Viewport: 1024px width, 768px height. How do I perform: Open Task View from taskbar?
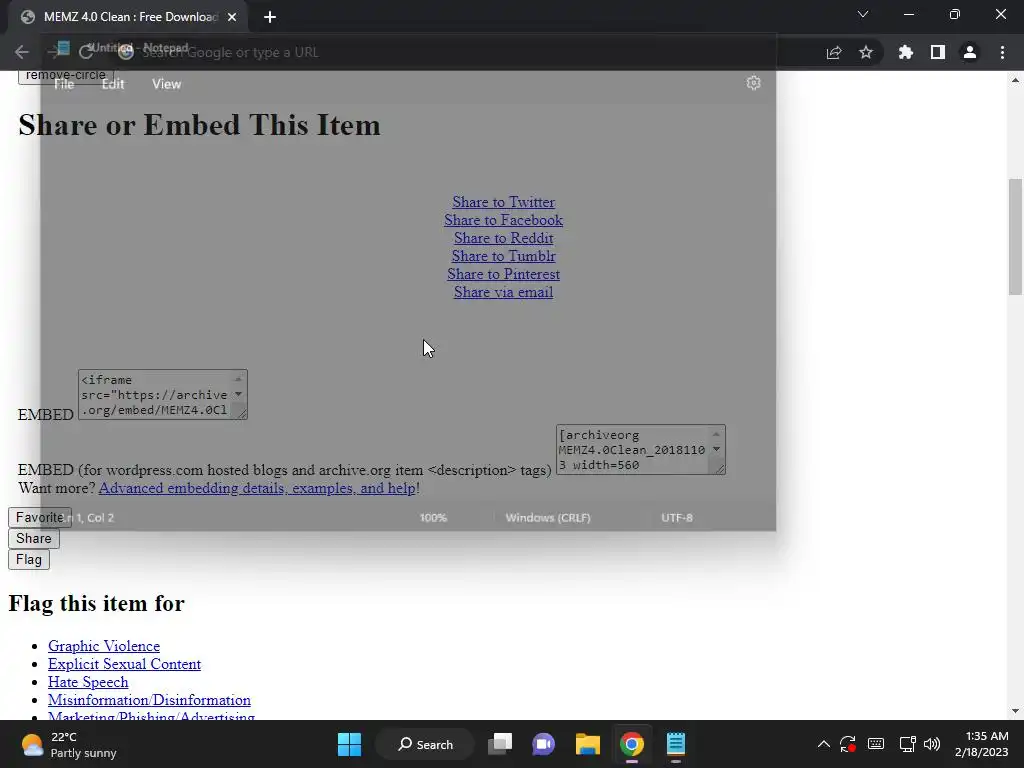tap(501, 744)
